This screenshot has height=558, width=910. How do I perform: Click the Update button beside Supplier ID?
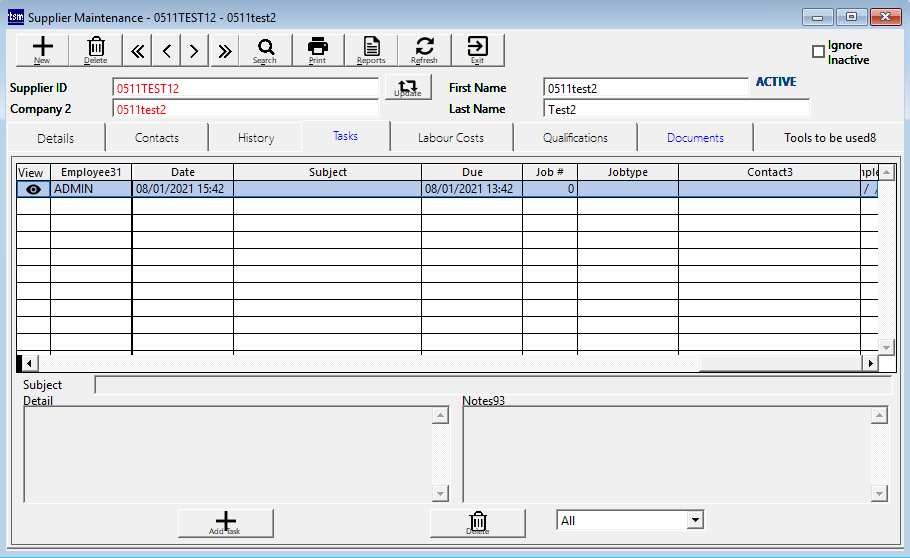point(408,88)
